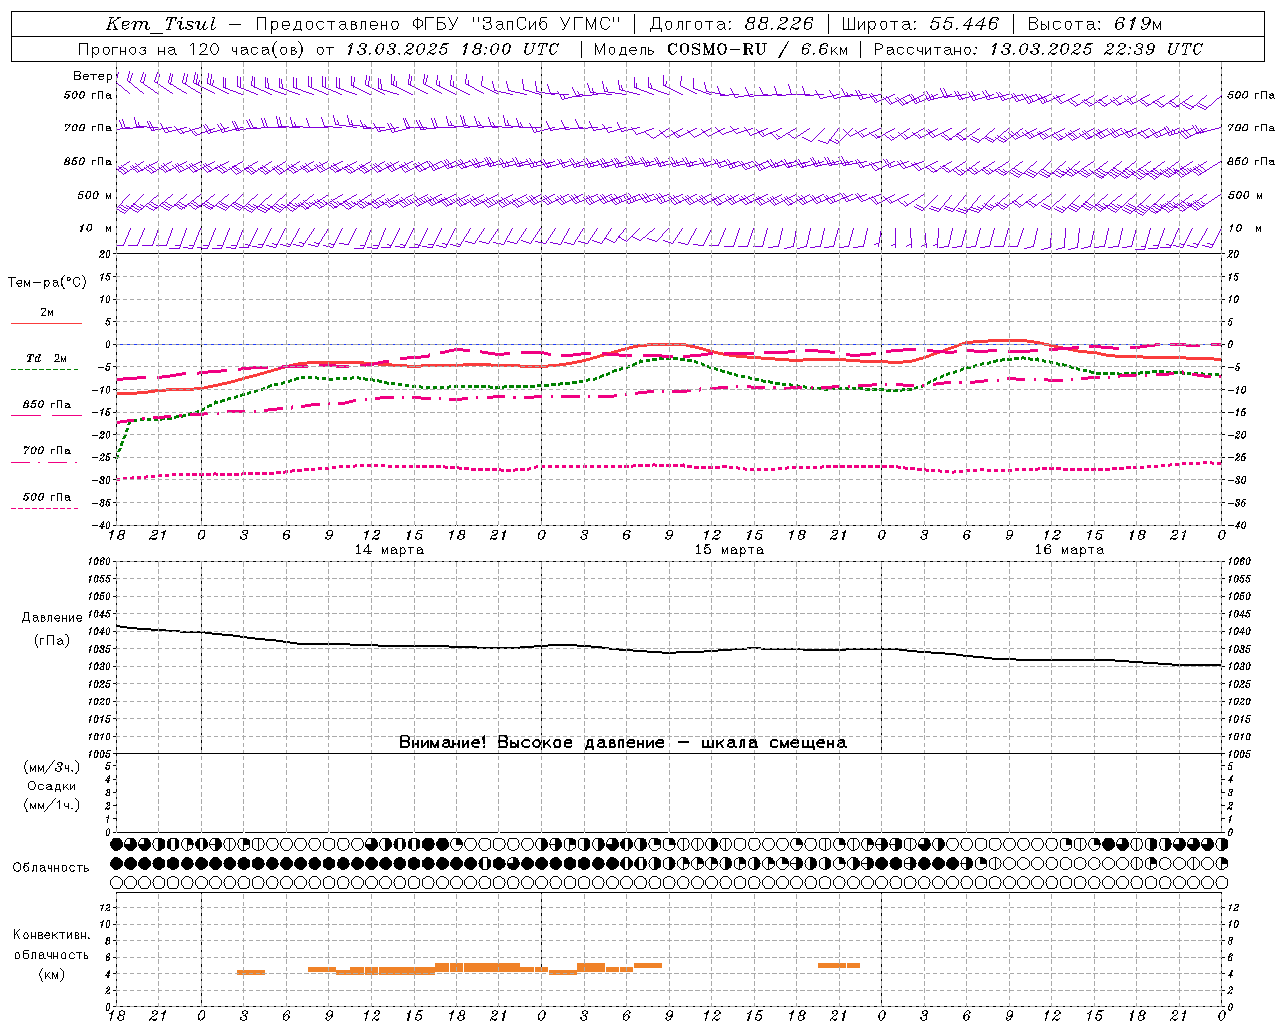Click the model name COSMO-RU / 6.6км
Viewport: 1280px width, 1024px height.
click(x=757, y=49)
